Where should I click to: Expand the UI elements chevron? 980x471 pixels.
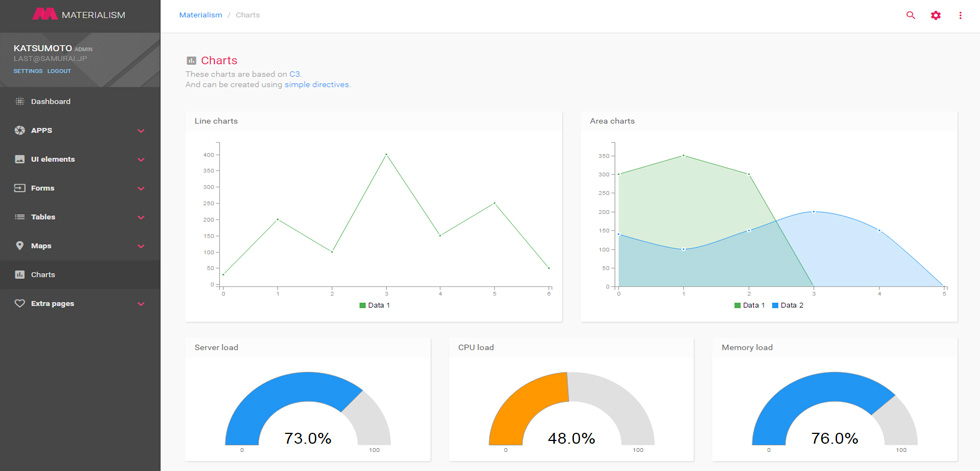141,160
